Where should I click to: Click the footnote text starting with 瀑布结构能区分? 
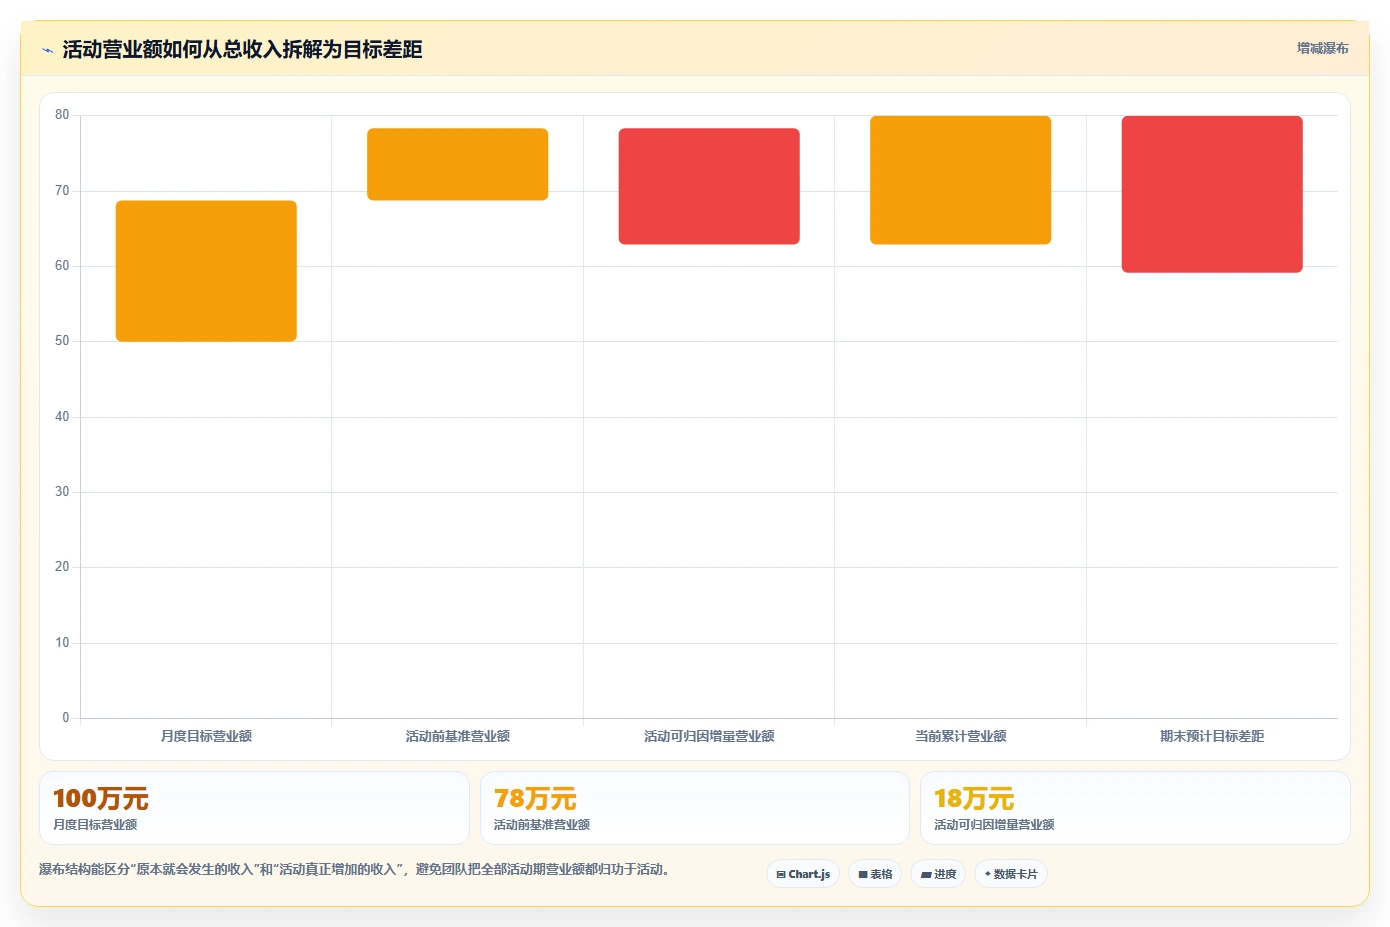[354, 869]
